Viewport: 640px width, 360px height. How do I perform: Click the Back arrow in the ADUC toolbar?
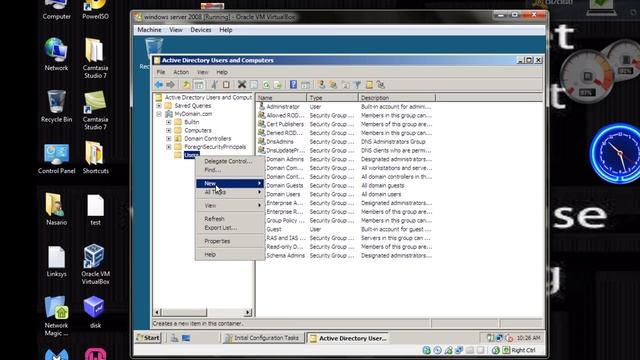tap(159, 84)
